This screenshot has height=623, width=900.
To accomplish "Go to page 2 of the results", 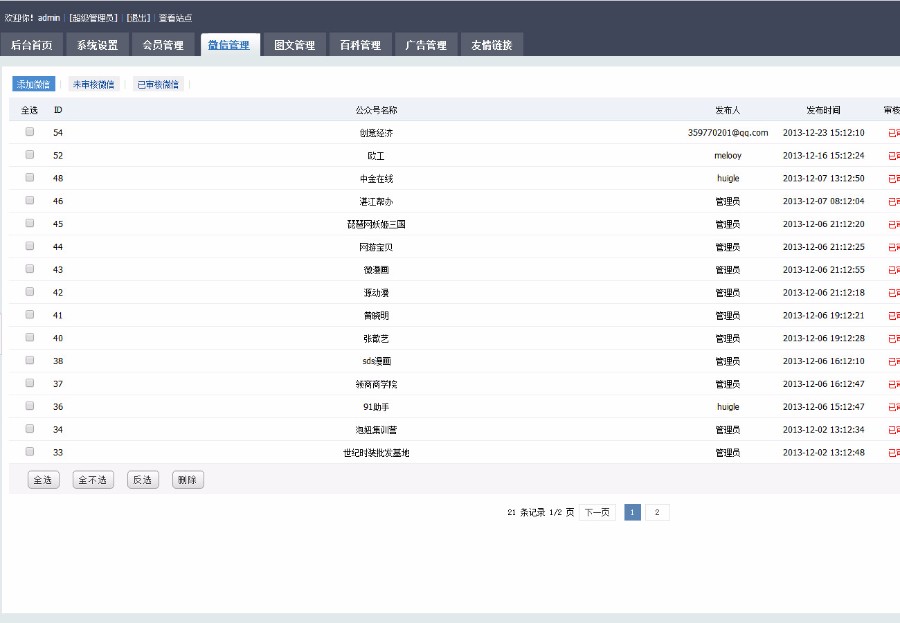I will pos(657,512).
